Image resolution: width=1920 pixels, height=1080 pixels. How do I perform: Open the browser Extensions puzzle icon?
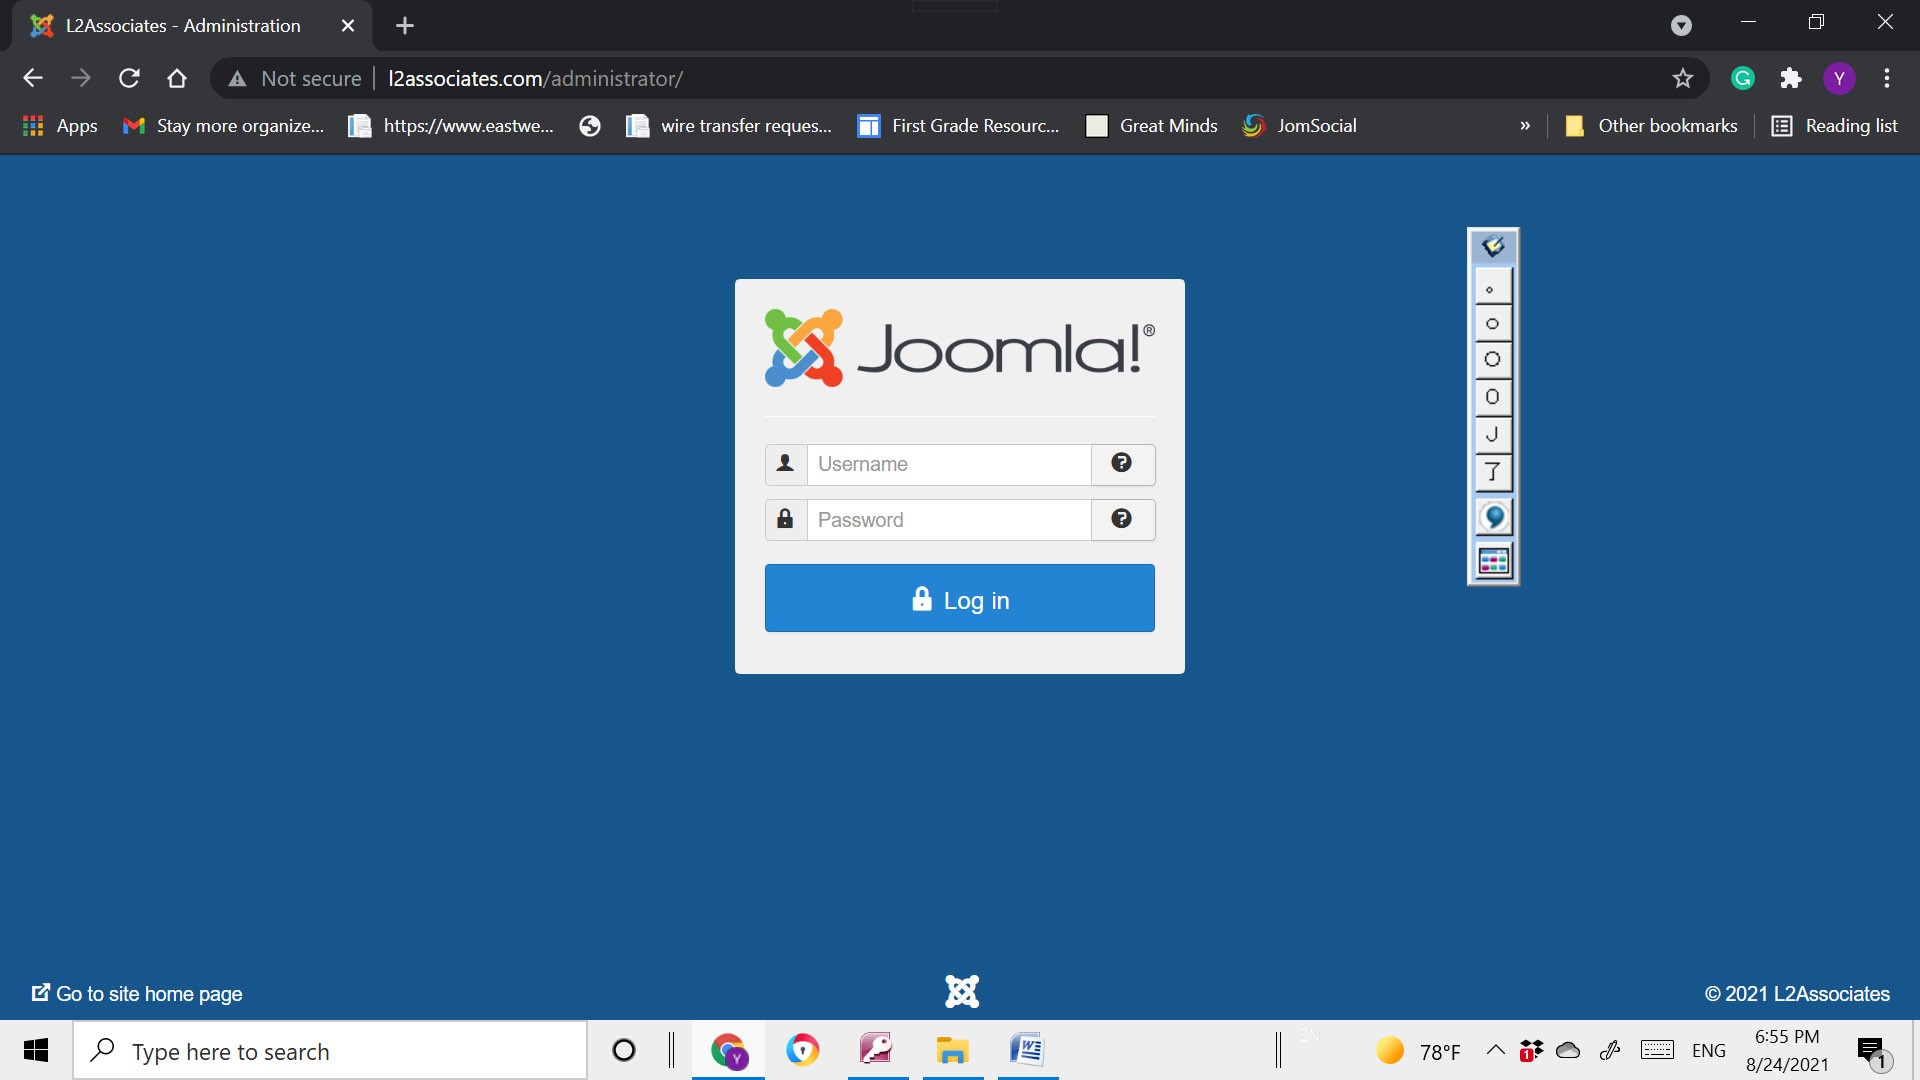1791,78
